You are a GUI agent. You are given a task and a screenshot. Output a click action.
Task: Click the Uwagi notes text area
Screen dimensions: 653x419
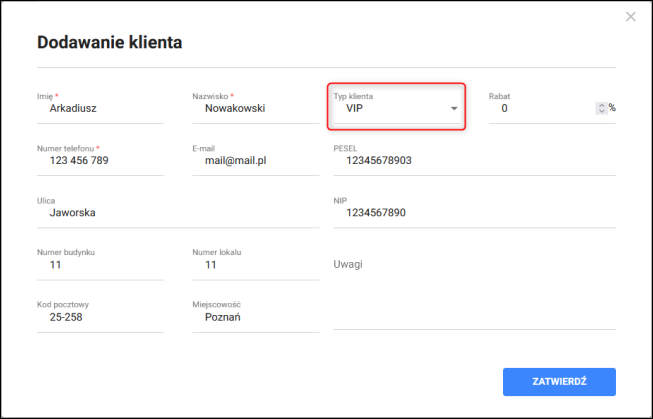[x=474, y=292]
